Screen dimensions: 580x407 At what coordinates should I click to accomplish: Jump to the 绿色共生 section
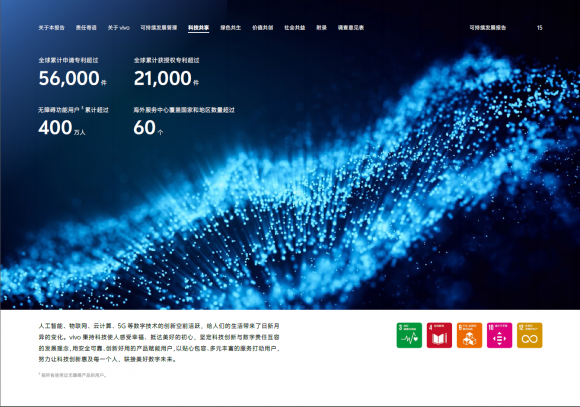[x=230, y=28]
